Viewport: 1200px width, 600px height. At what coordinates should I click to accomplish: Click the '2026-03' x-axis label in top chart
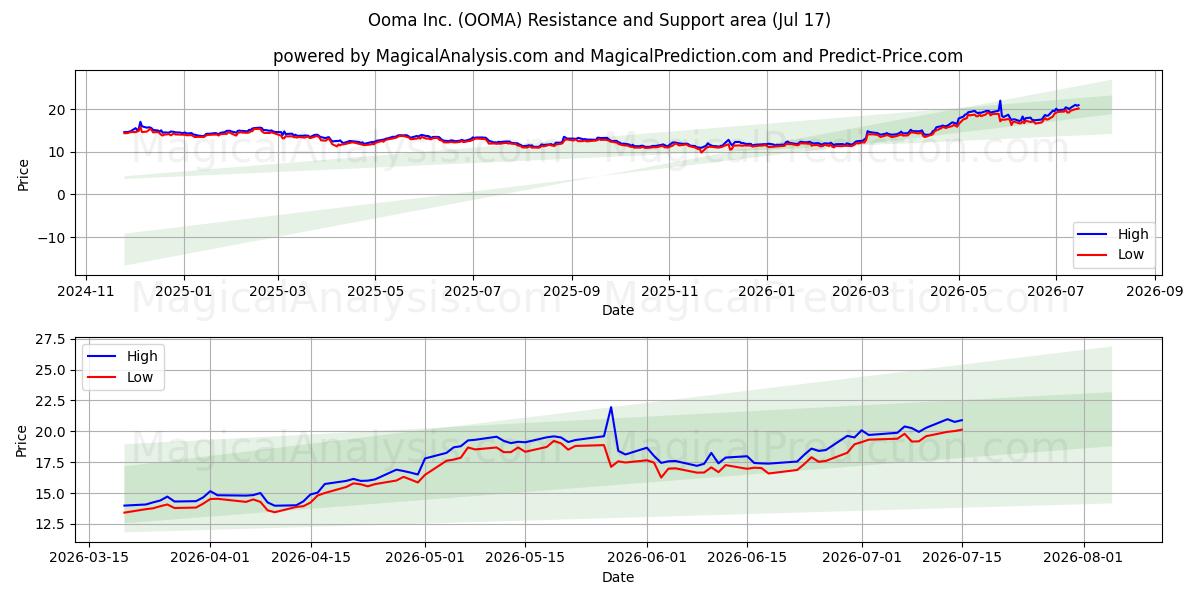(861, 292)
